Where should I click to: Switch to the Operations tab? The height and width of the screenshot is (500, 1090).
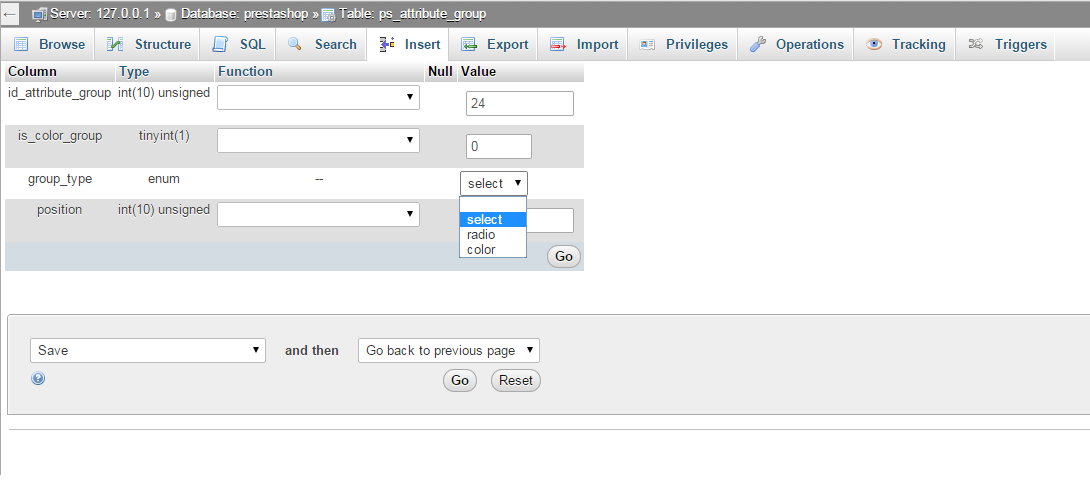796,44
